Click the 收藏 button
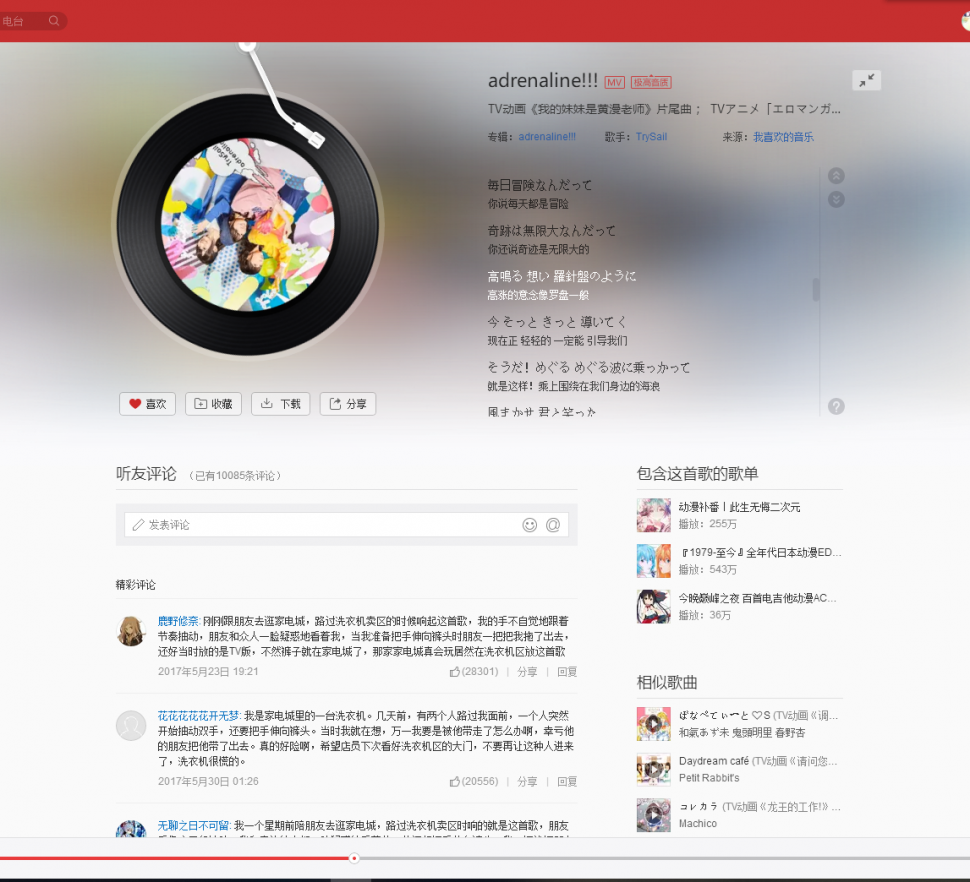970x882 pixels. tap(213, 404)
